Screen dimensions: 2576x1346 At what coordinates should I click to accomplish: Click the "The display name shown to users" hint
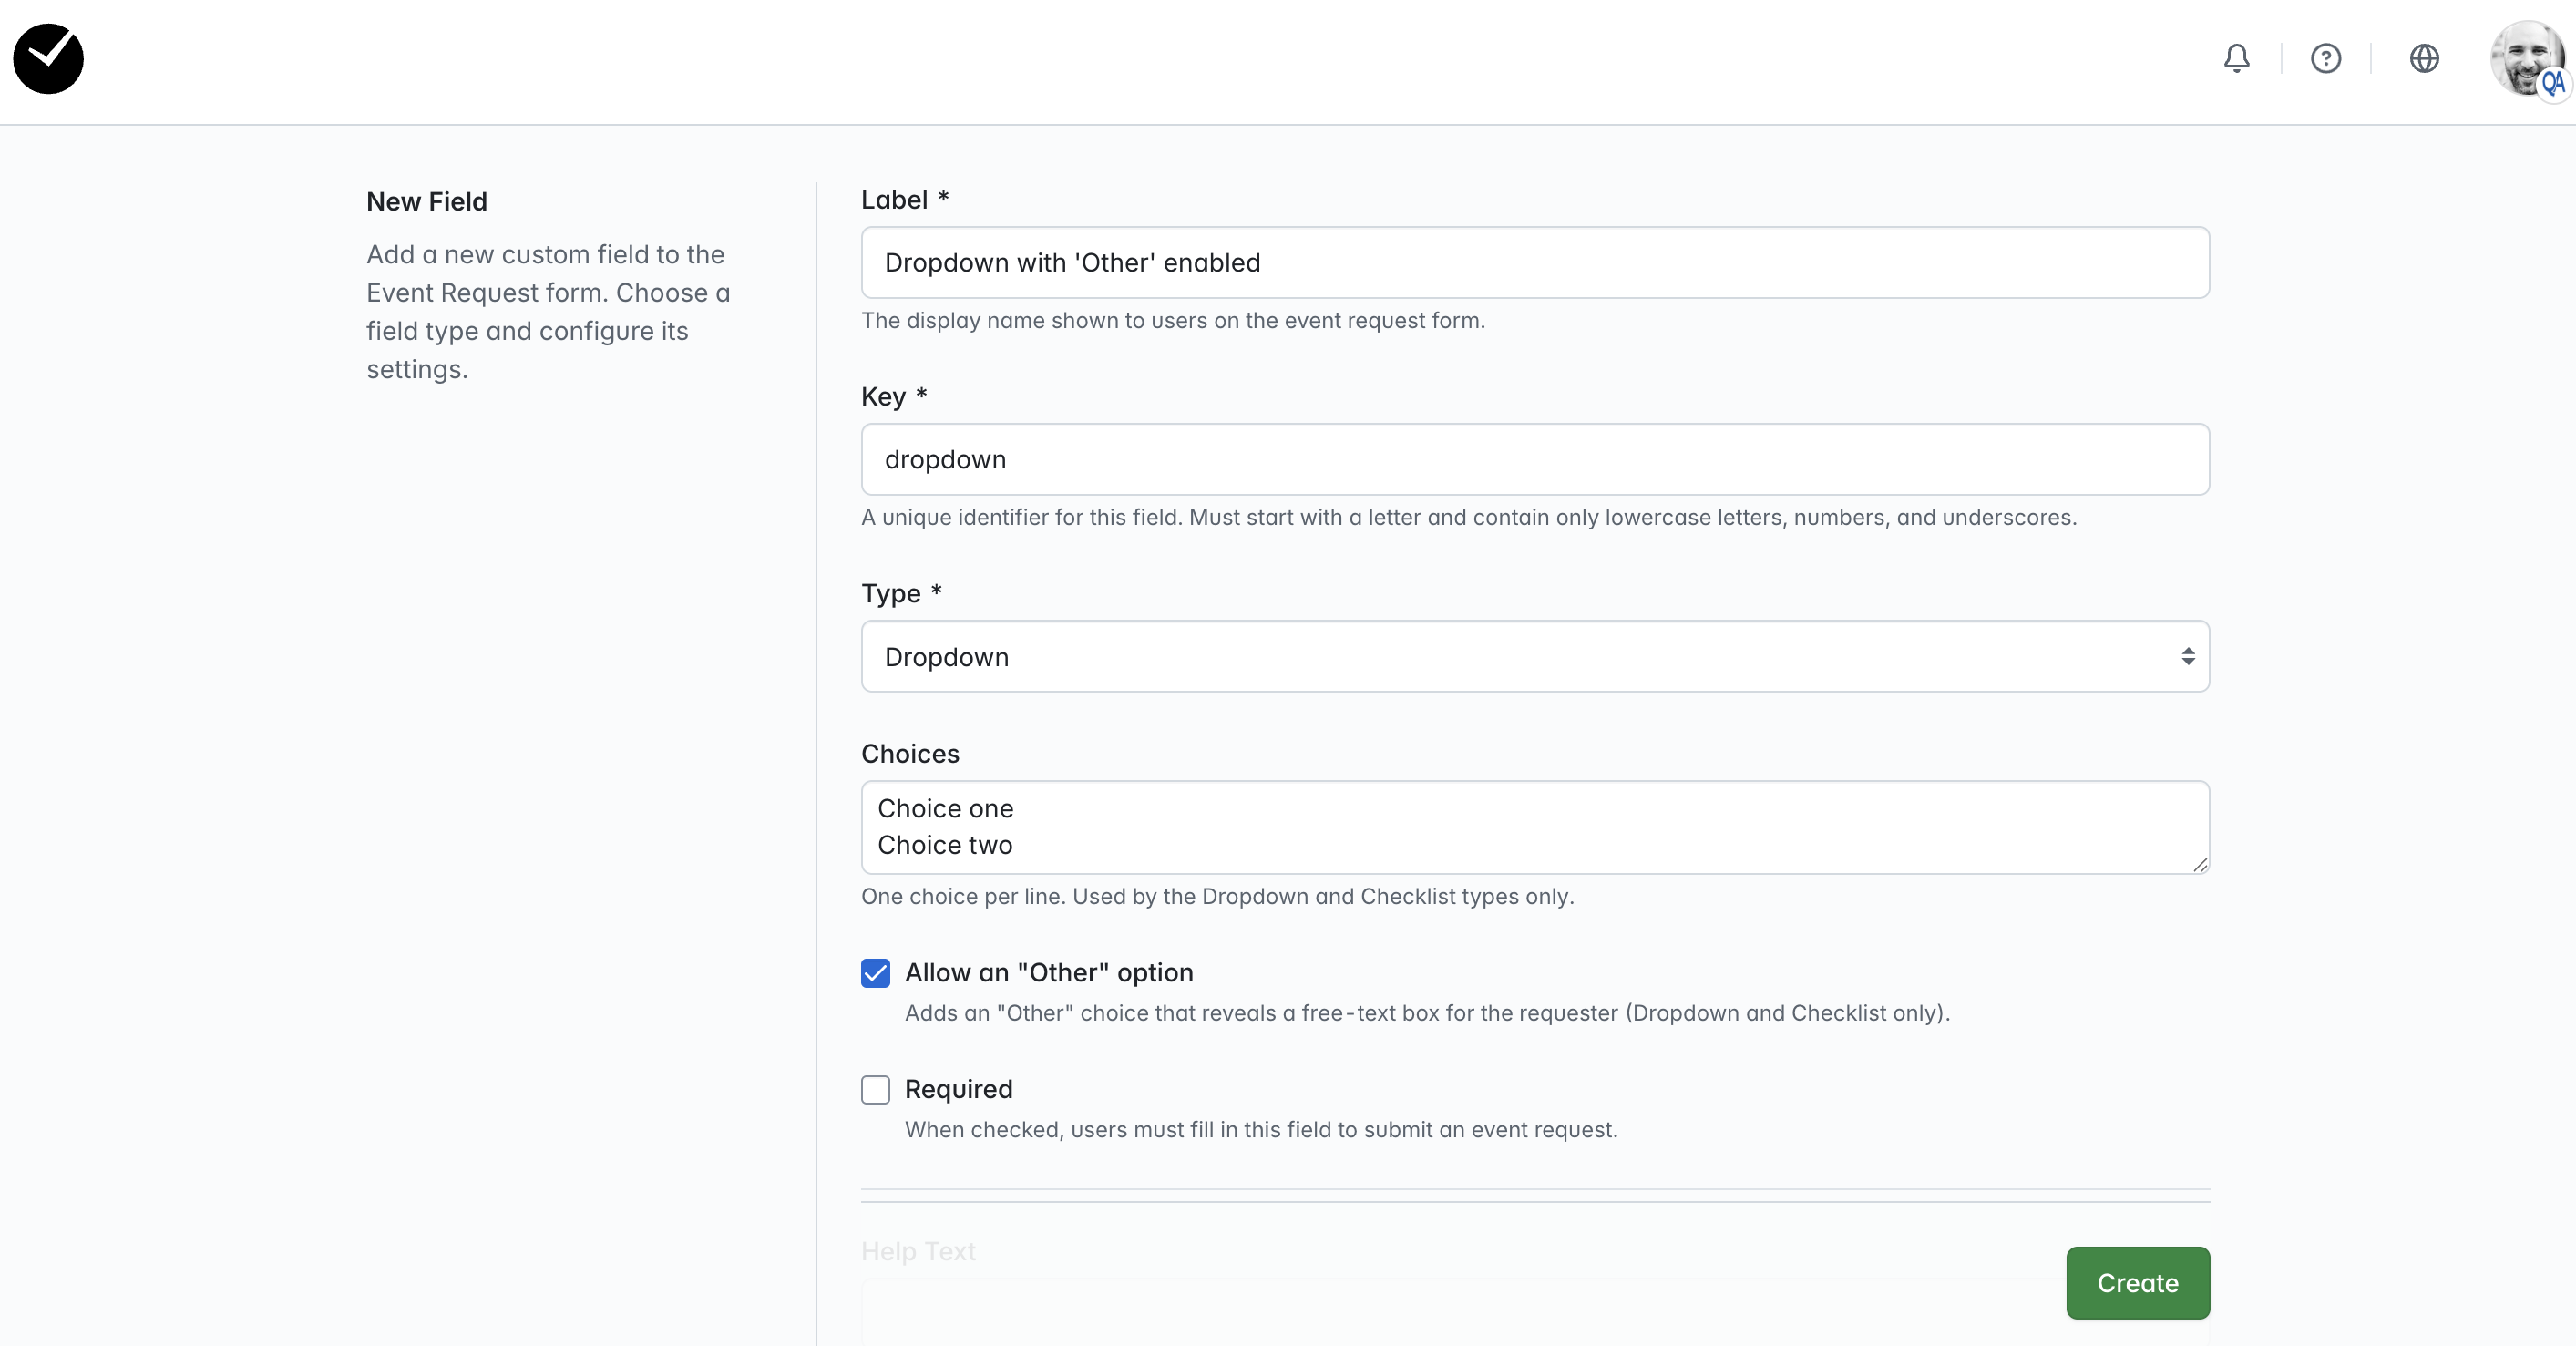click(x=1173, y=321)
